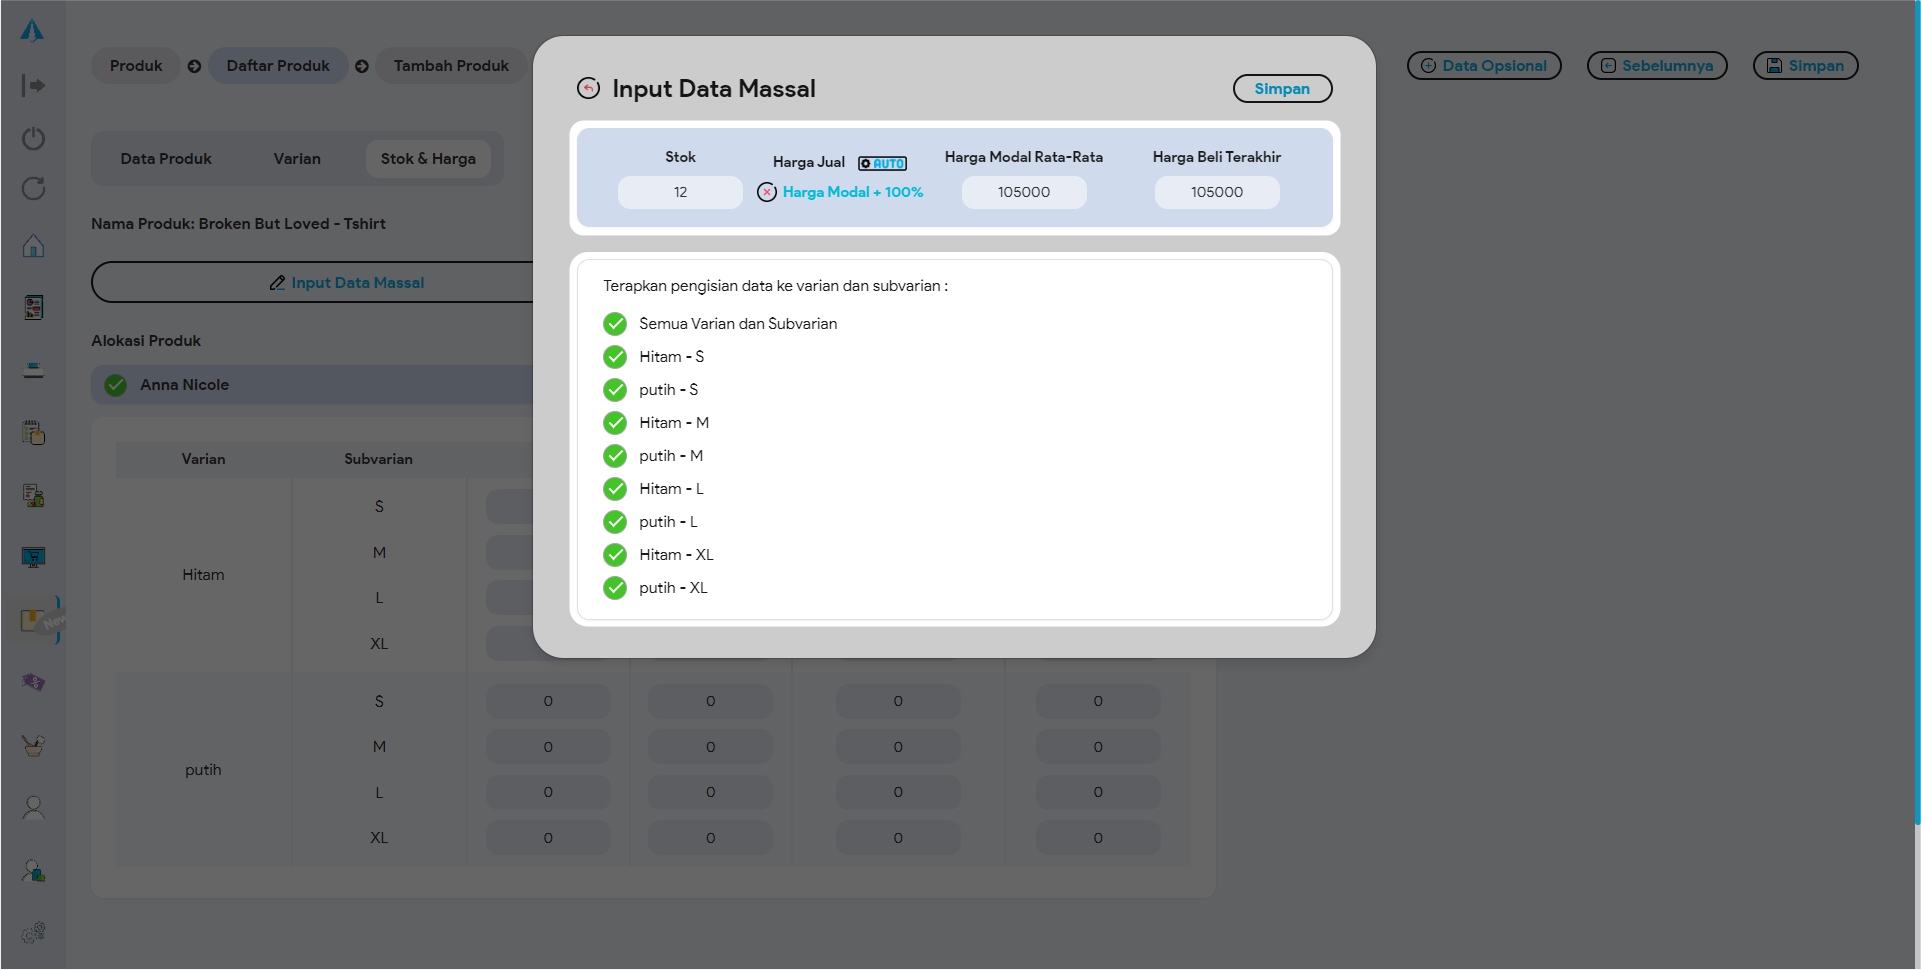Toggle the Hitam - S checkbox

coord(615,357)
